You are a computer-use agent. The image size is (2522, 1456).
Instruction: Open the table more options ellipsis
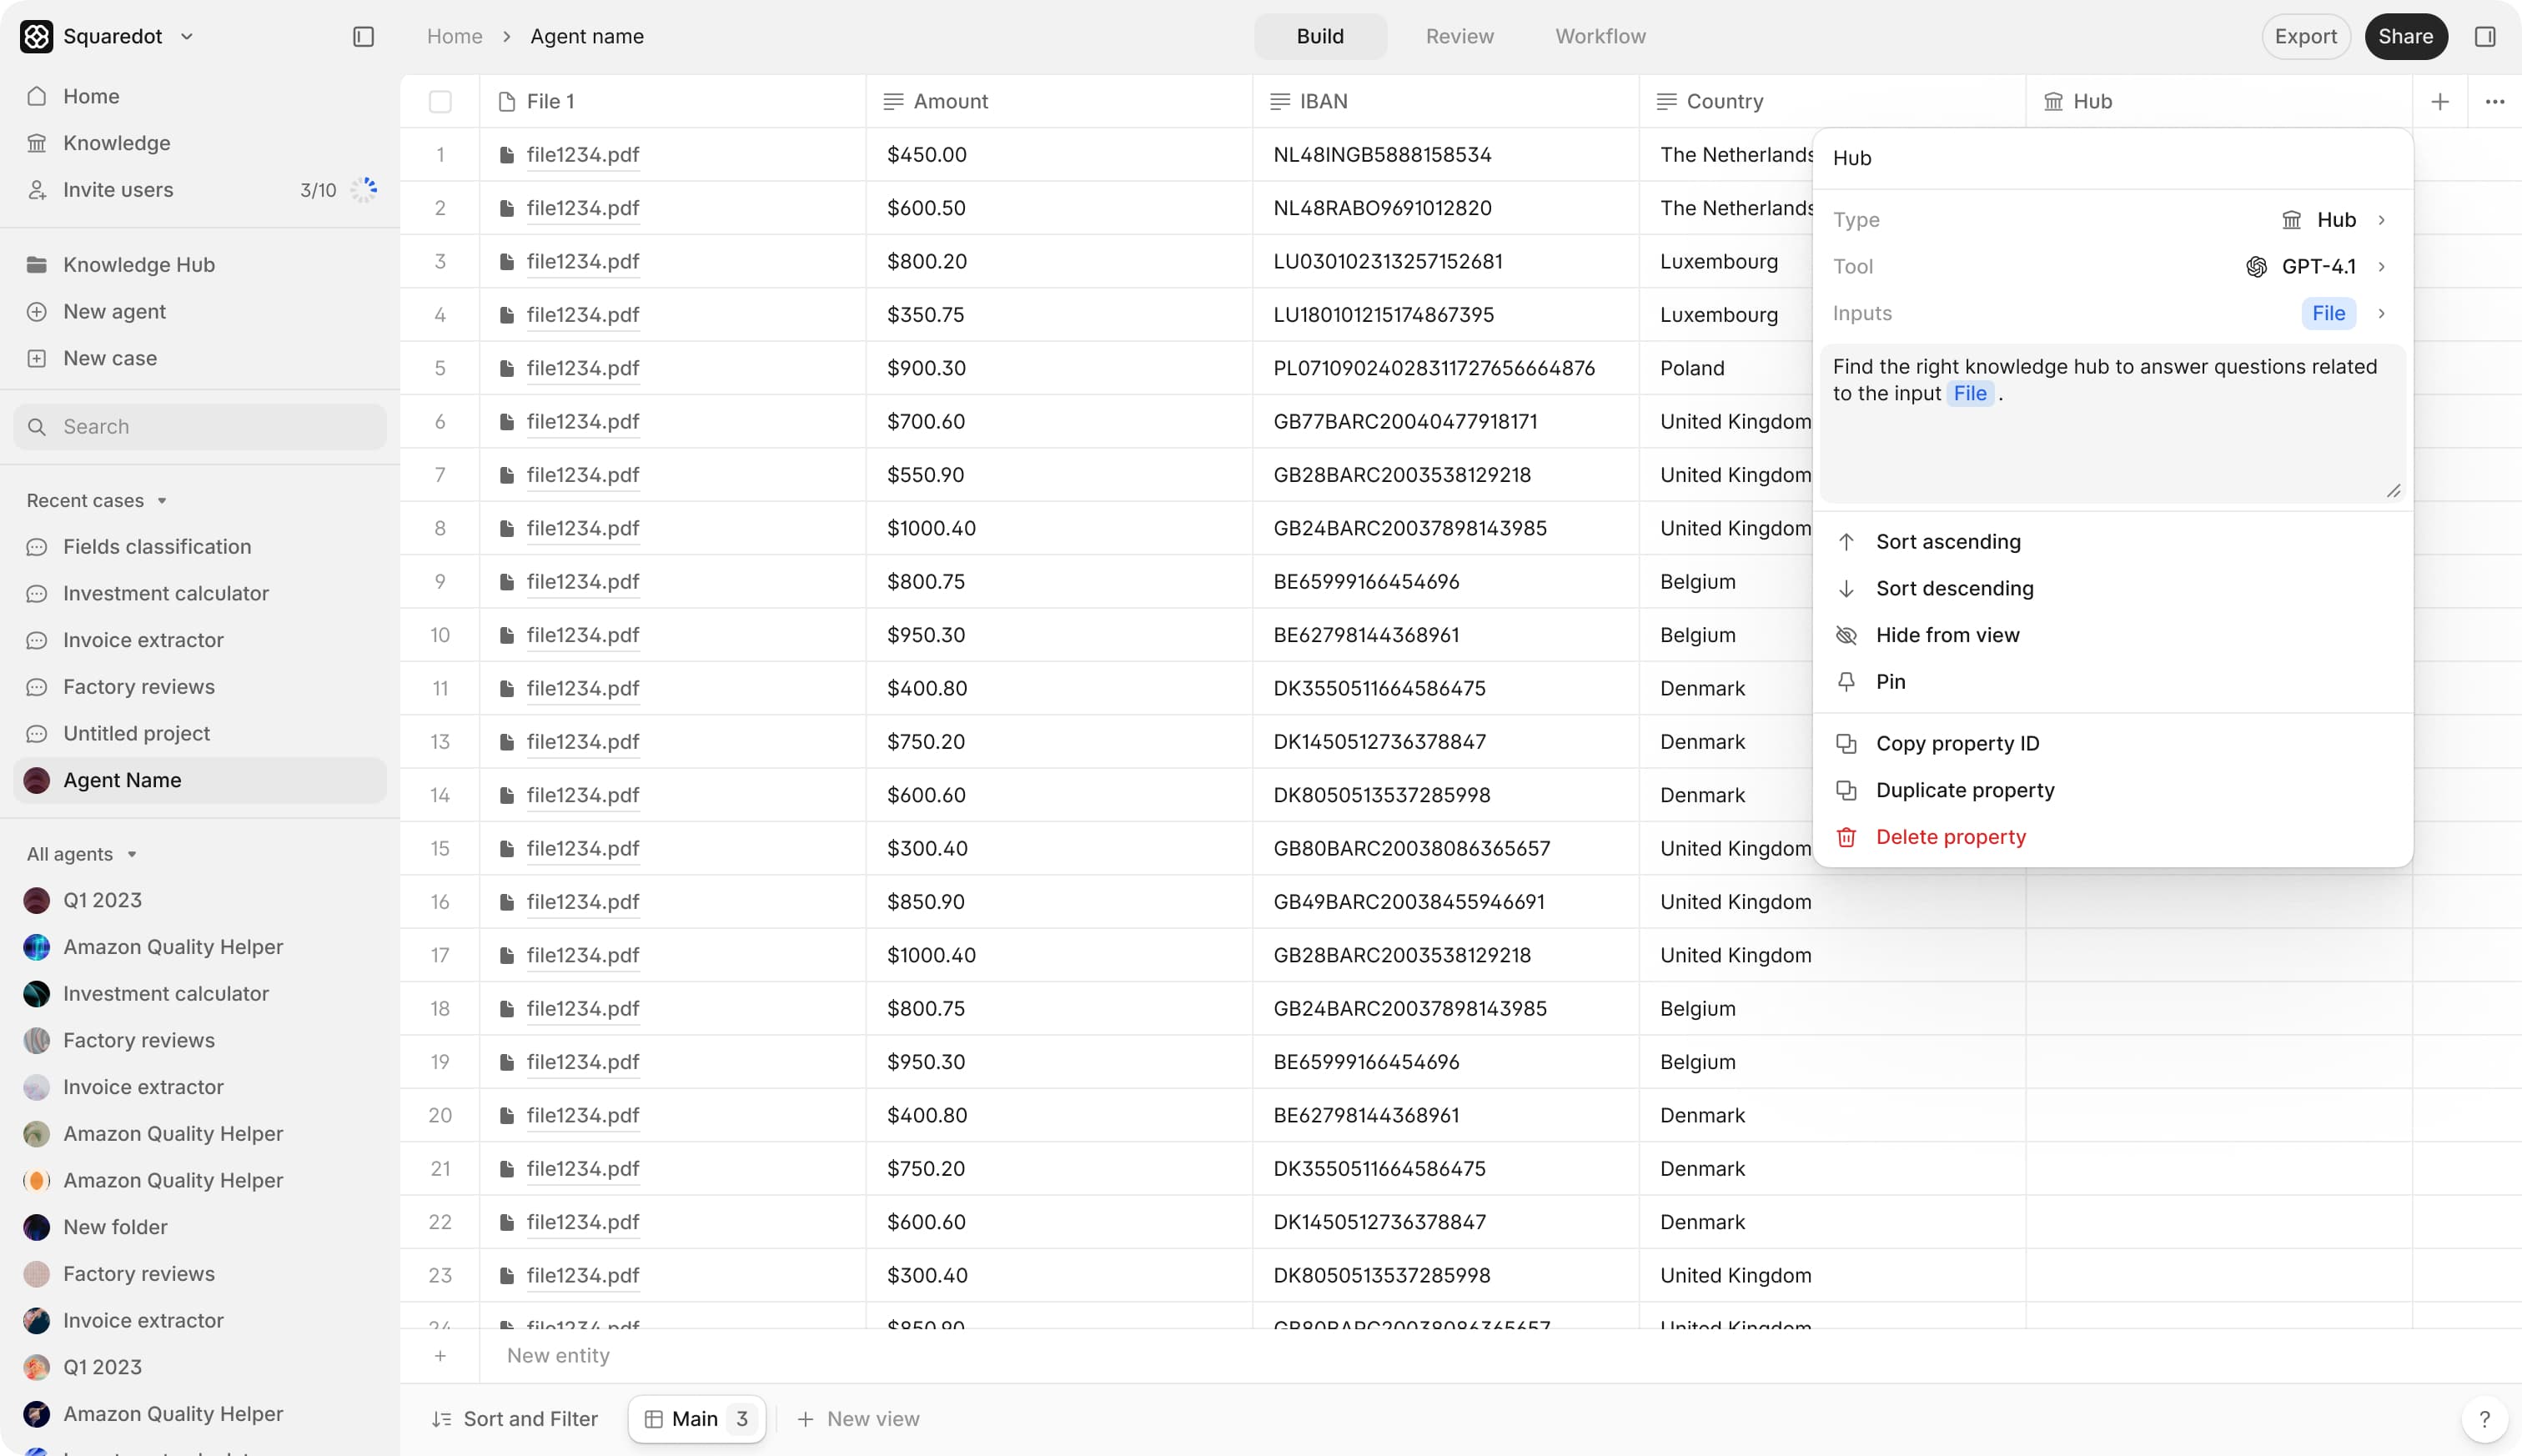pos(2495,102)
